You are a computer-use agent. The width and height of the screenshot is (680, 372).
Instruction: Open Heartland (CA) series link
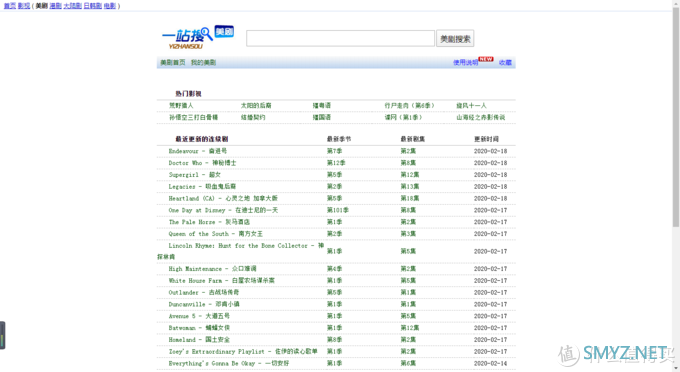(x=223, y=198)
